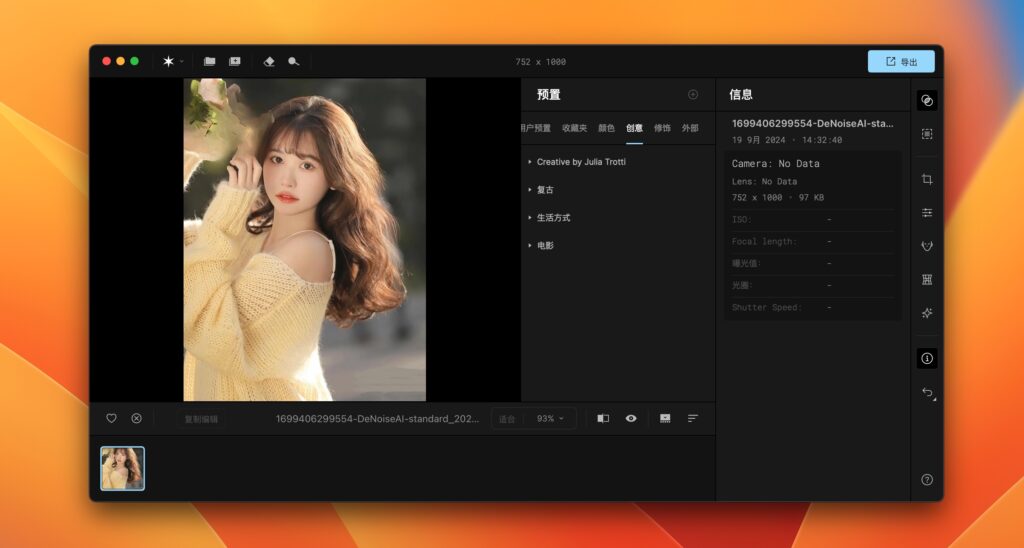Image resolution: width=1024 pixels, height=548 pixels.
Task: Open the 93% zoom dropdown
Action: 550,419
